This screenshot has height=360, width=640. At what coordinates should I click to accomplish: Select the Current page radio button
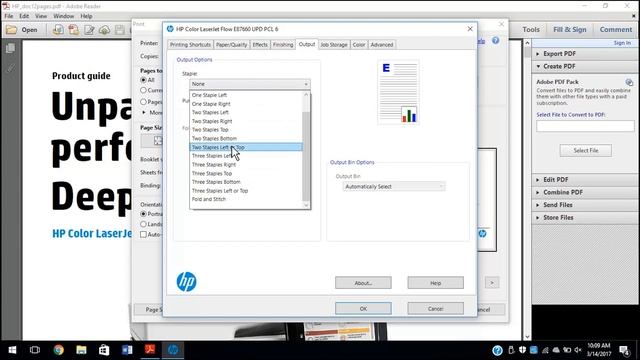tap(143, 90)
